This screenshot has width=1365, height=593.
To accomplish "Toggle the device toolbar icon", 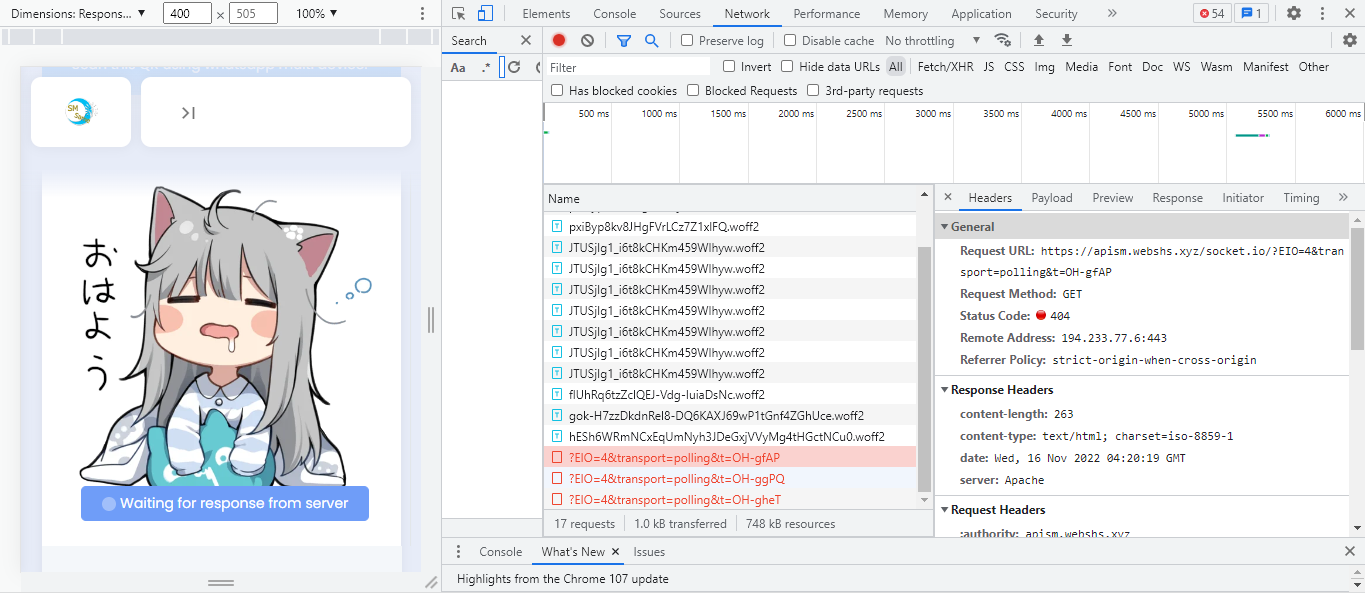I will coord(485,14).
